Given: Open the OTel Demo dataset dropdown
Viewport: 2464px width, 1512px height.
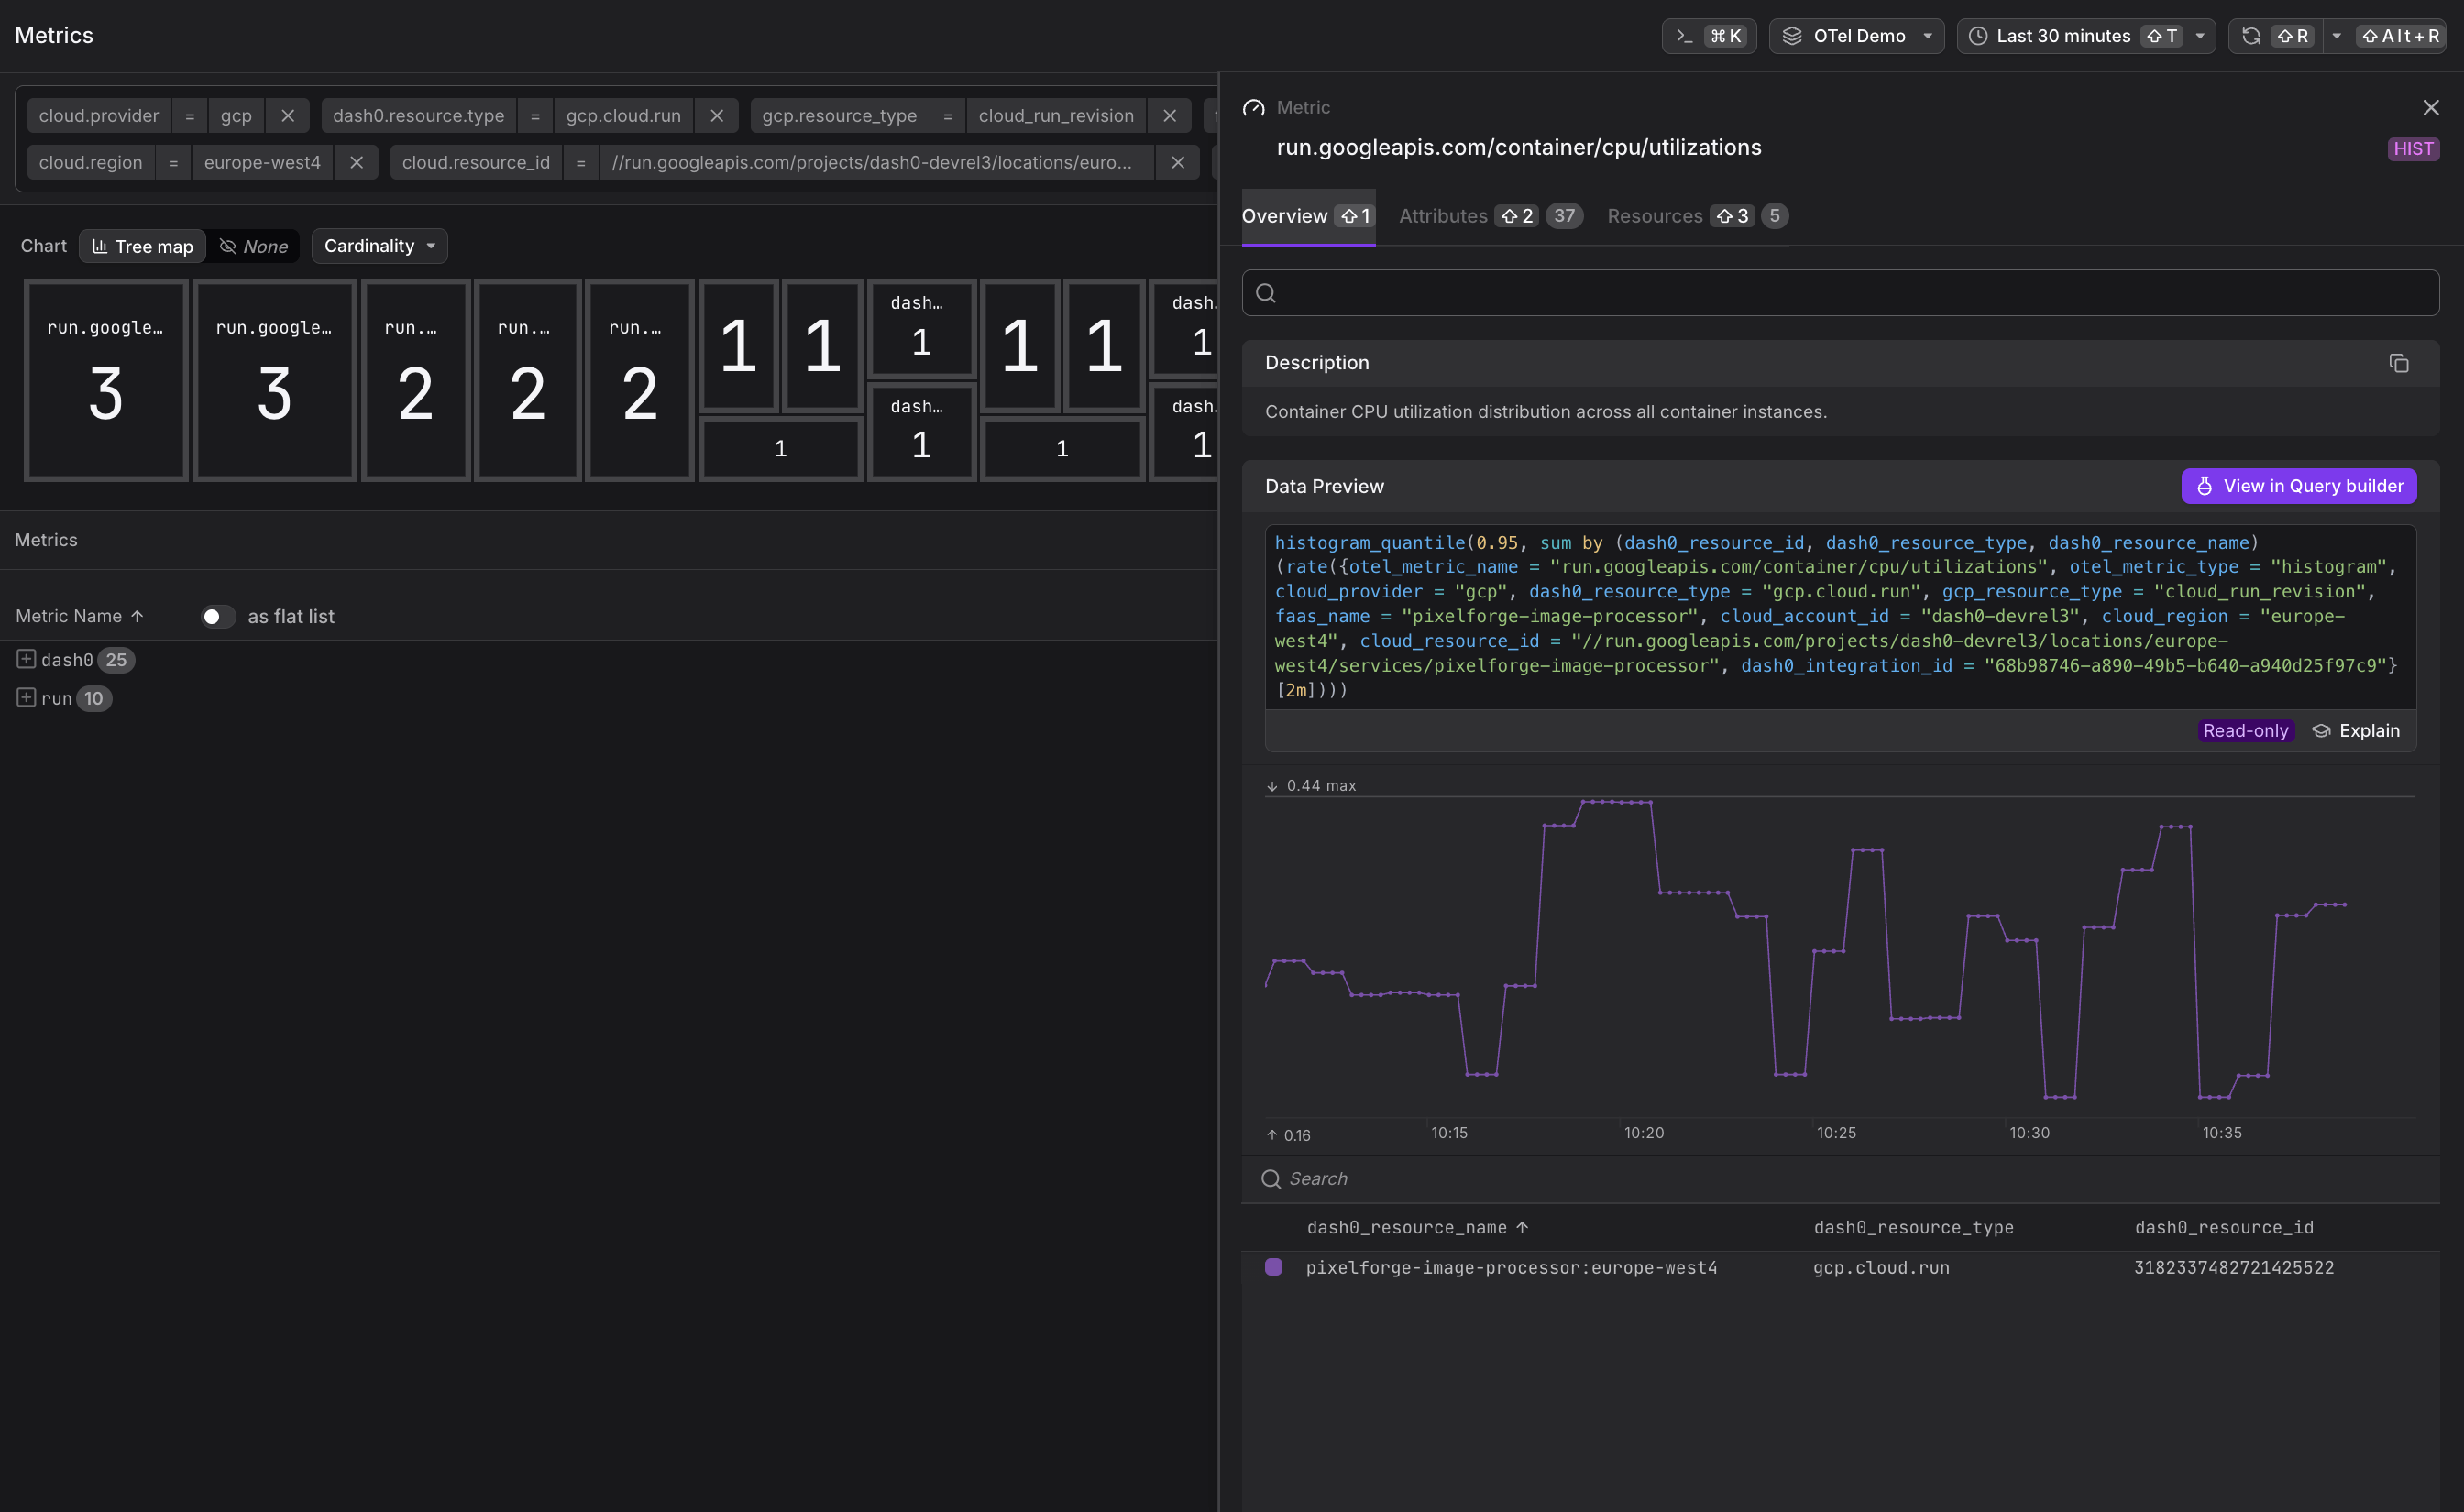Looking at the screenshot, I should tap(1856, 36).
